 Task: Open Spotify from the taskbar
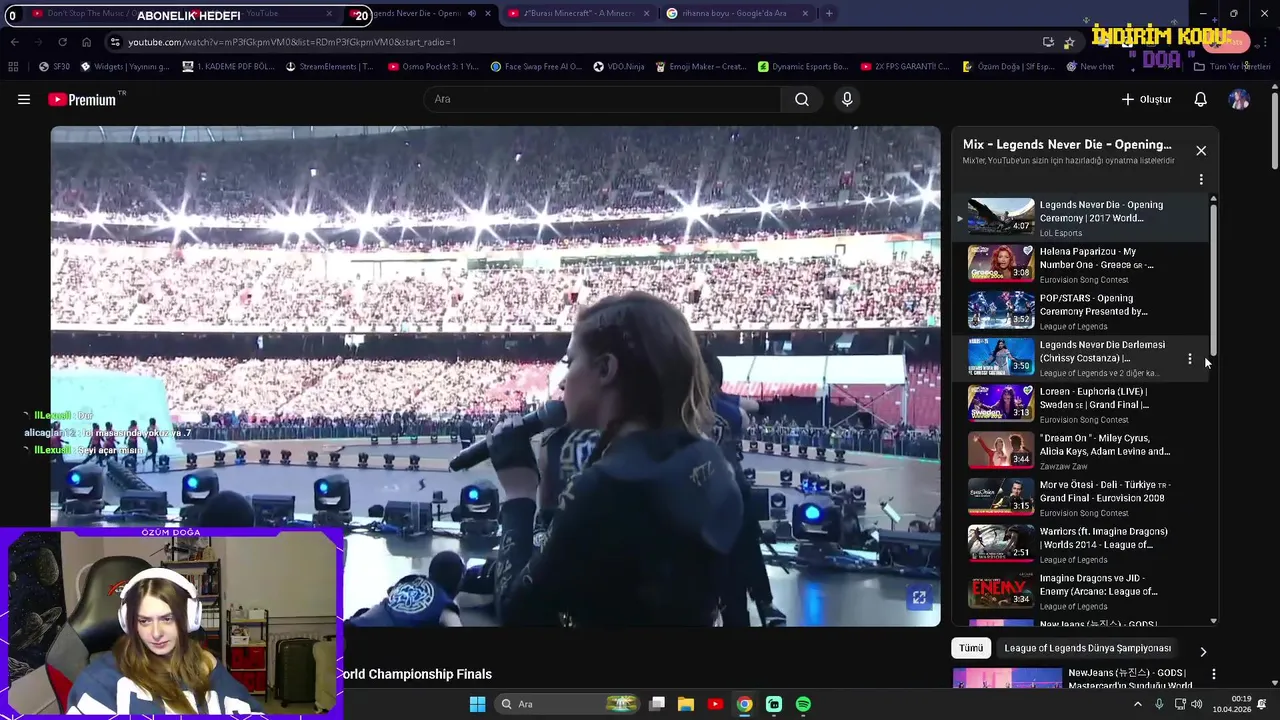[x=803, y=704]
